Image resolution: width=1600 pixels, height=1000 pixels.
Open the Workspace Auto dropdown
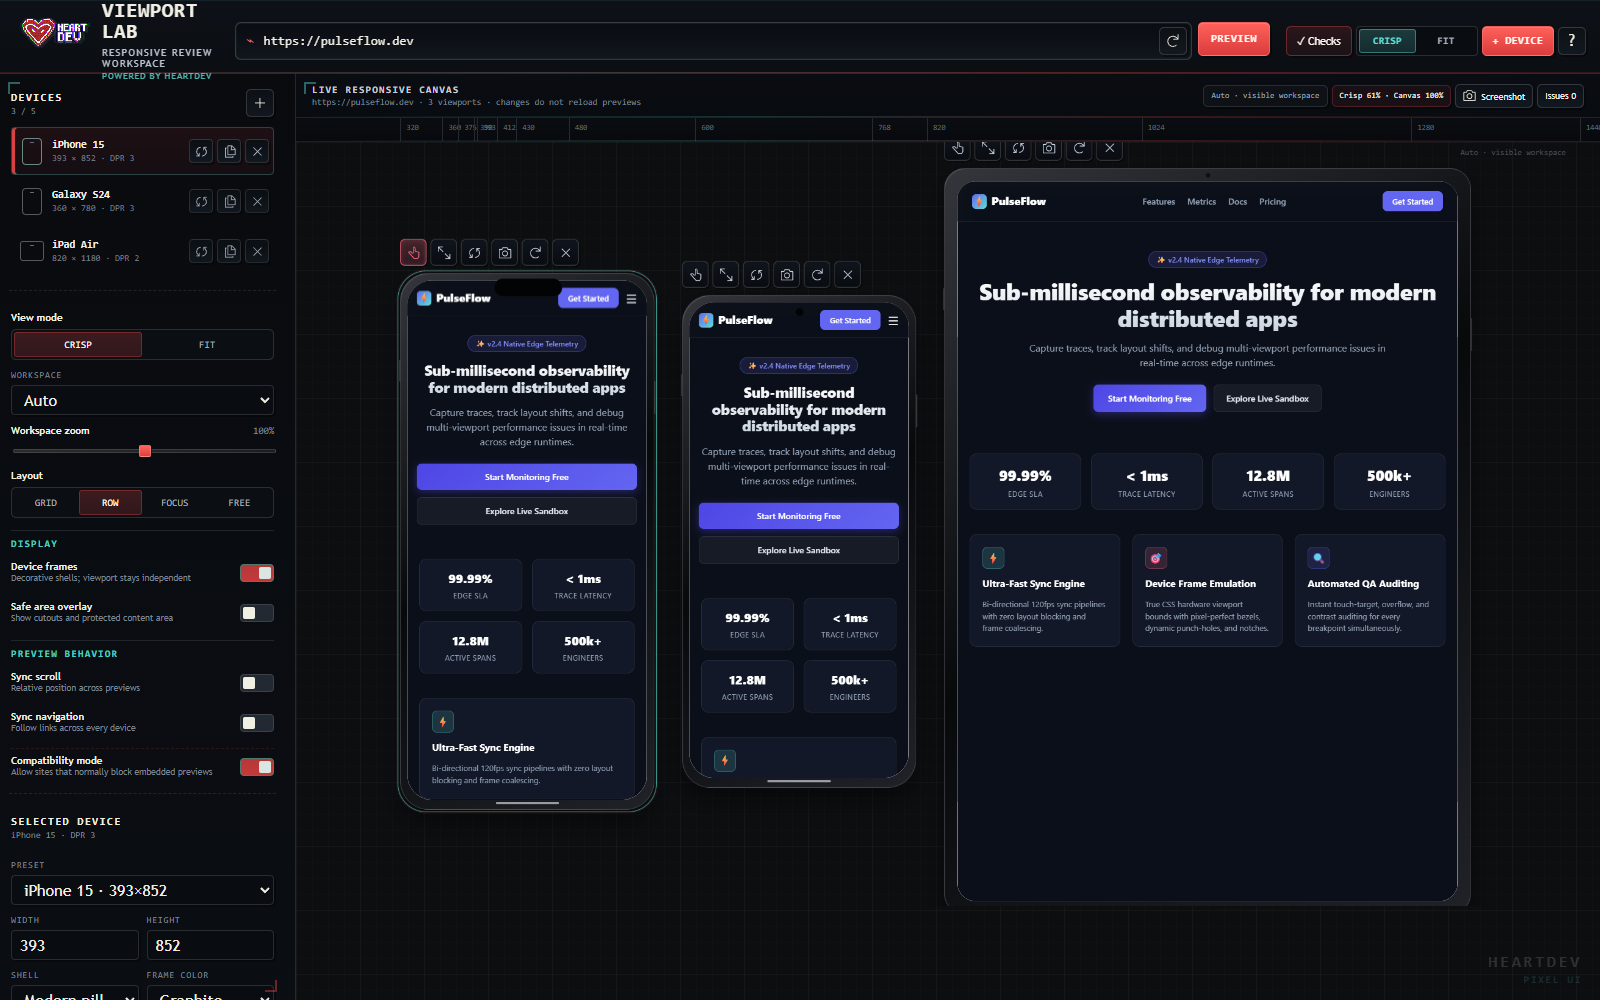coord(142,400)
